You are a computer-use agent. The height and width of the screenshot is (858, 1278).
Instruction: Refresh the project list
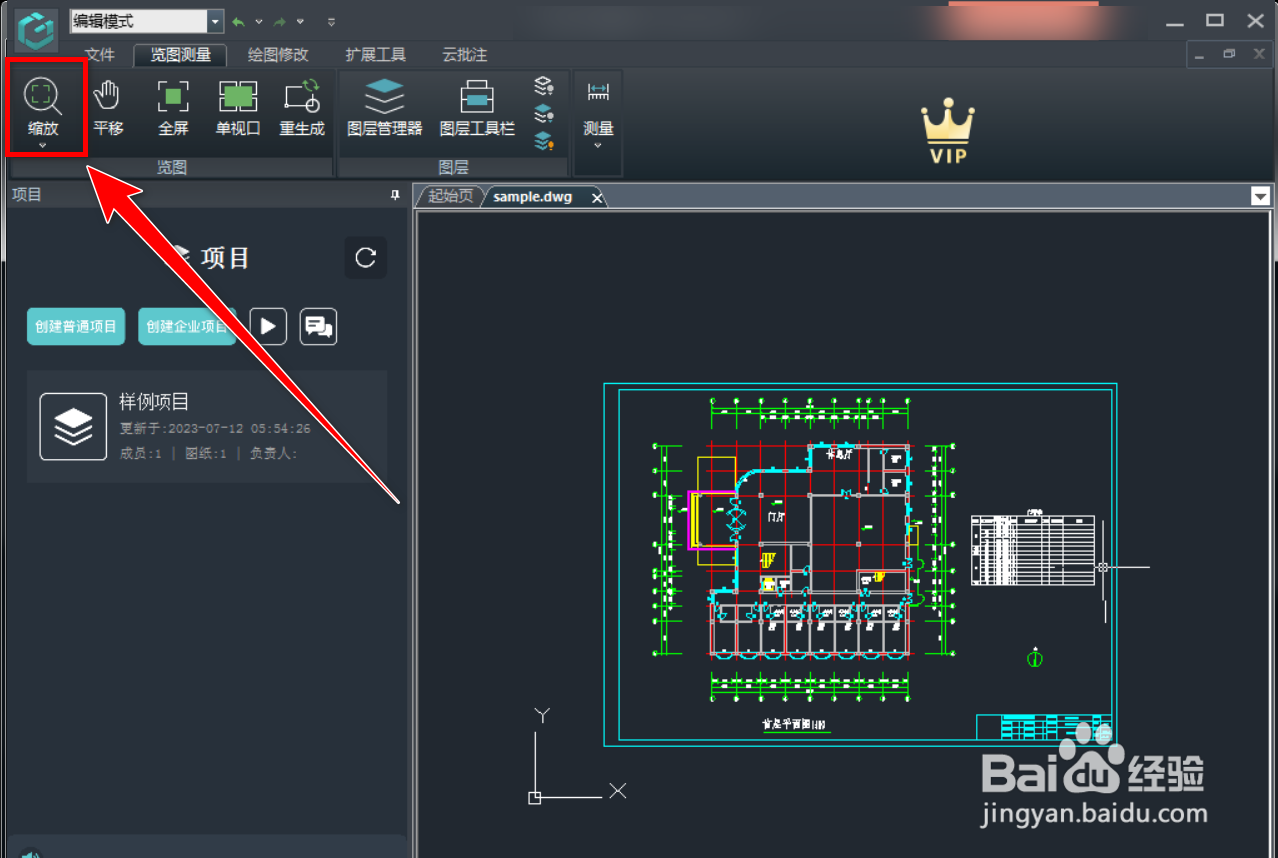(x=366, y=258)
